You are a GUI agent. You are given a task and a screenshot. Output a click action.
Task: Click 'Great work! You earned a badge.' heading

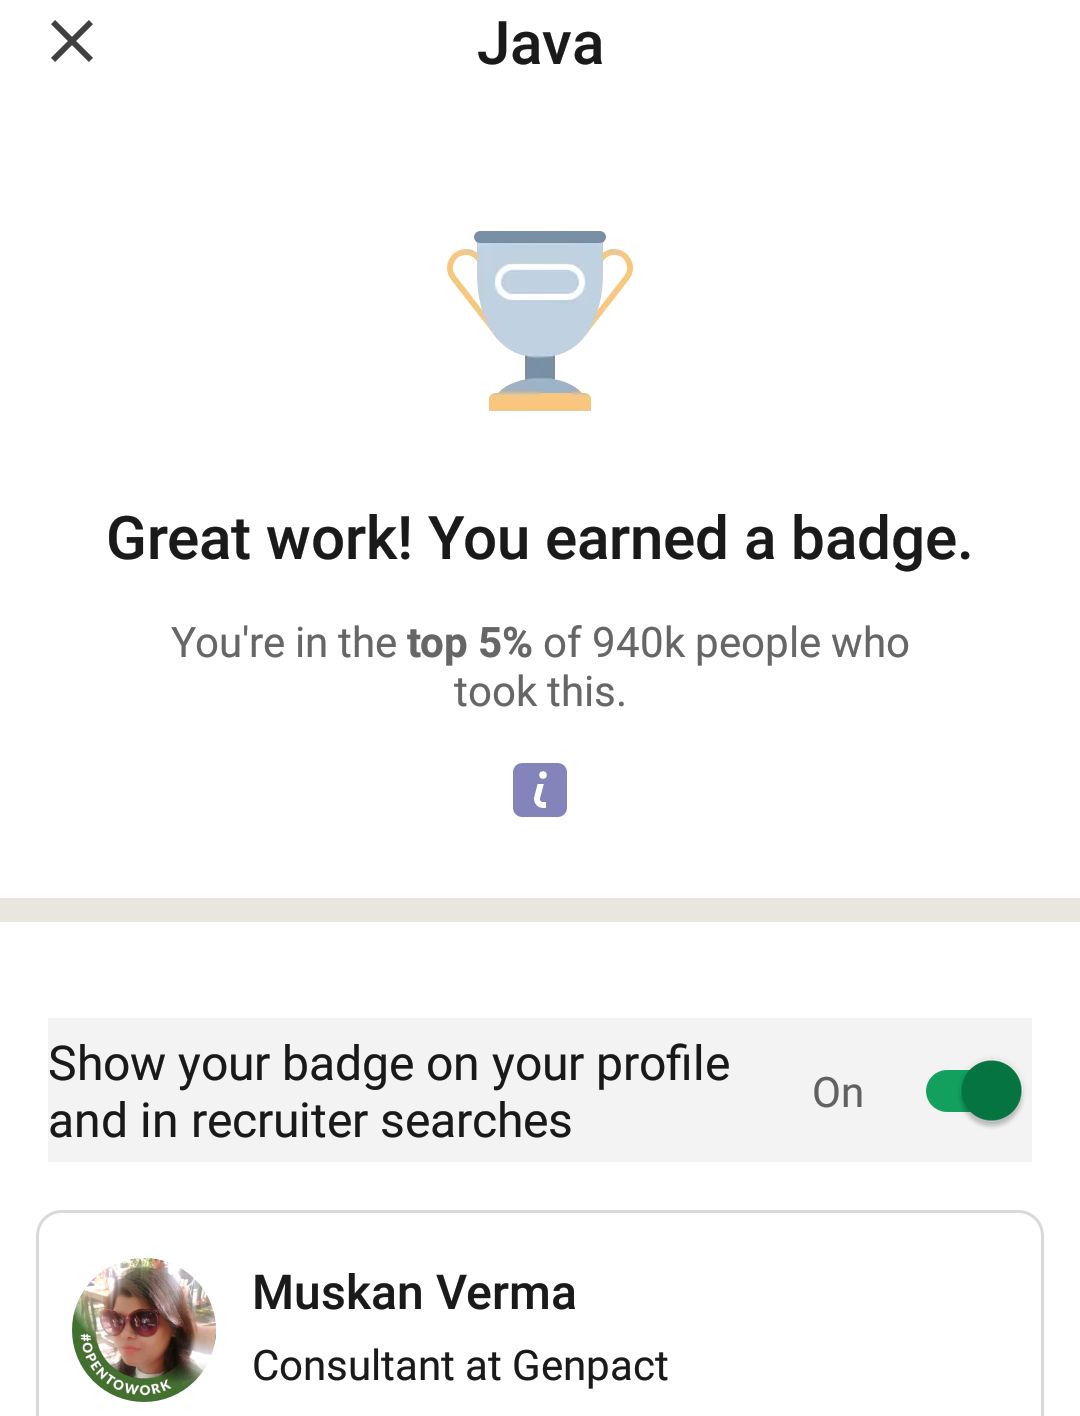(540, 539)
